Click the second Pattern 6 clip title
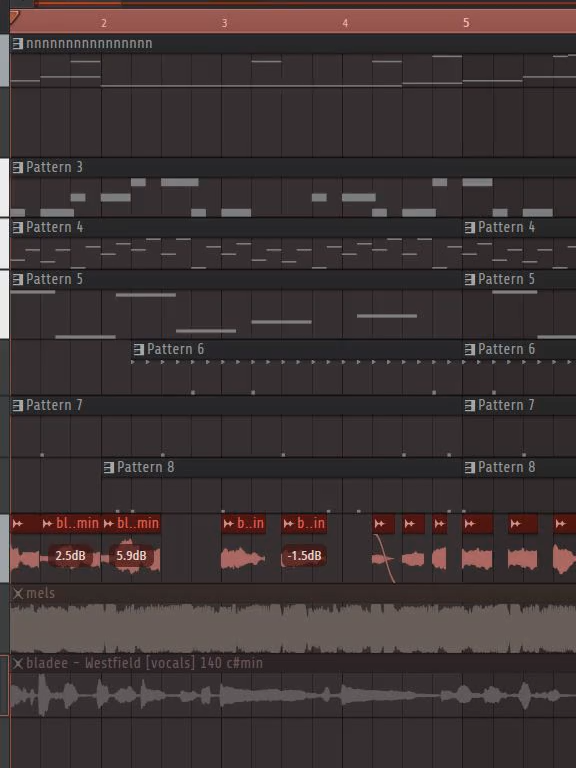 click(506, 349)
